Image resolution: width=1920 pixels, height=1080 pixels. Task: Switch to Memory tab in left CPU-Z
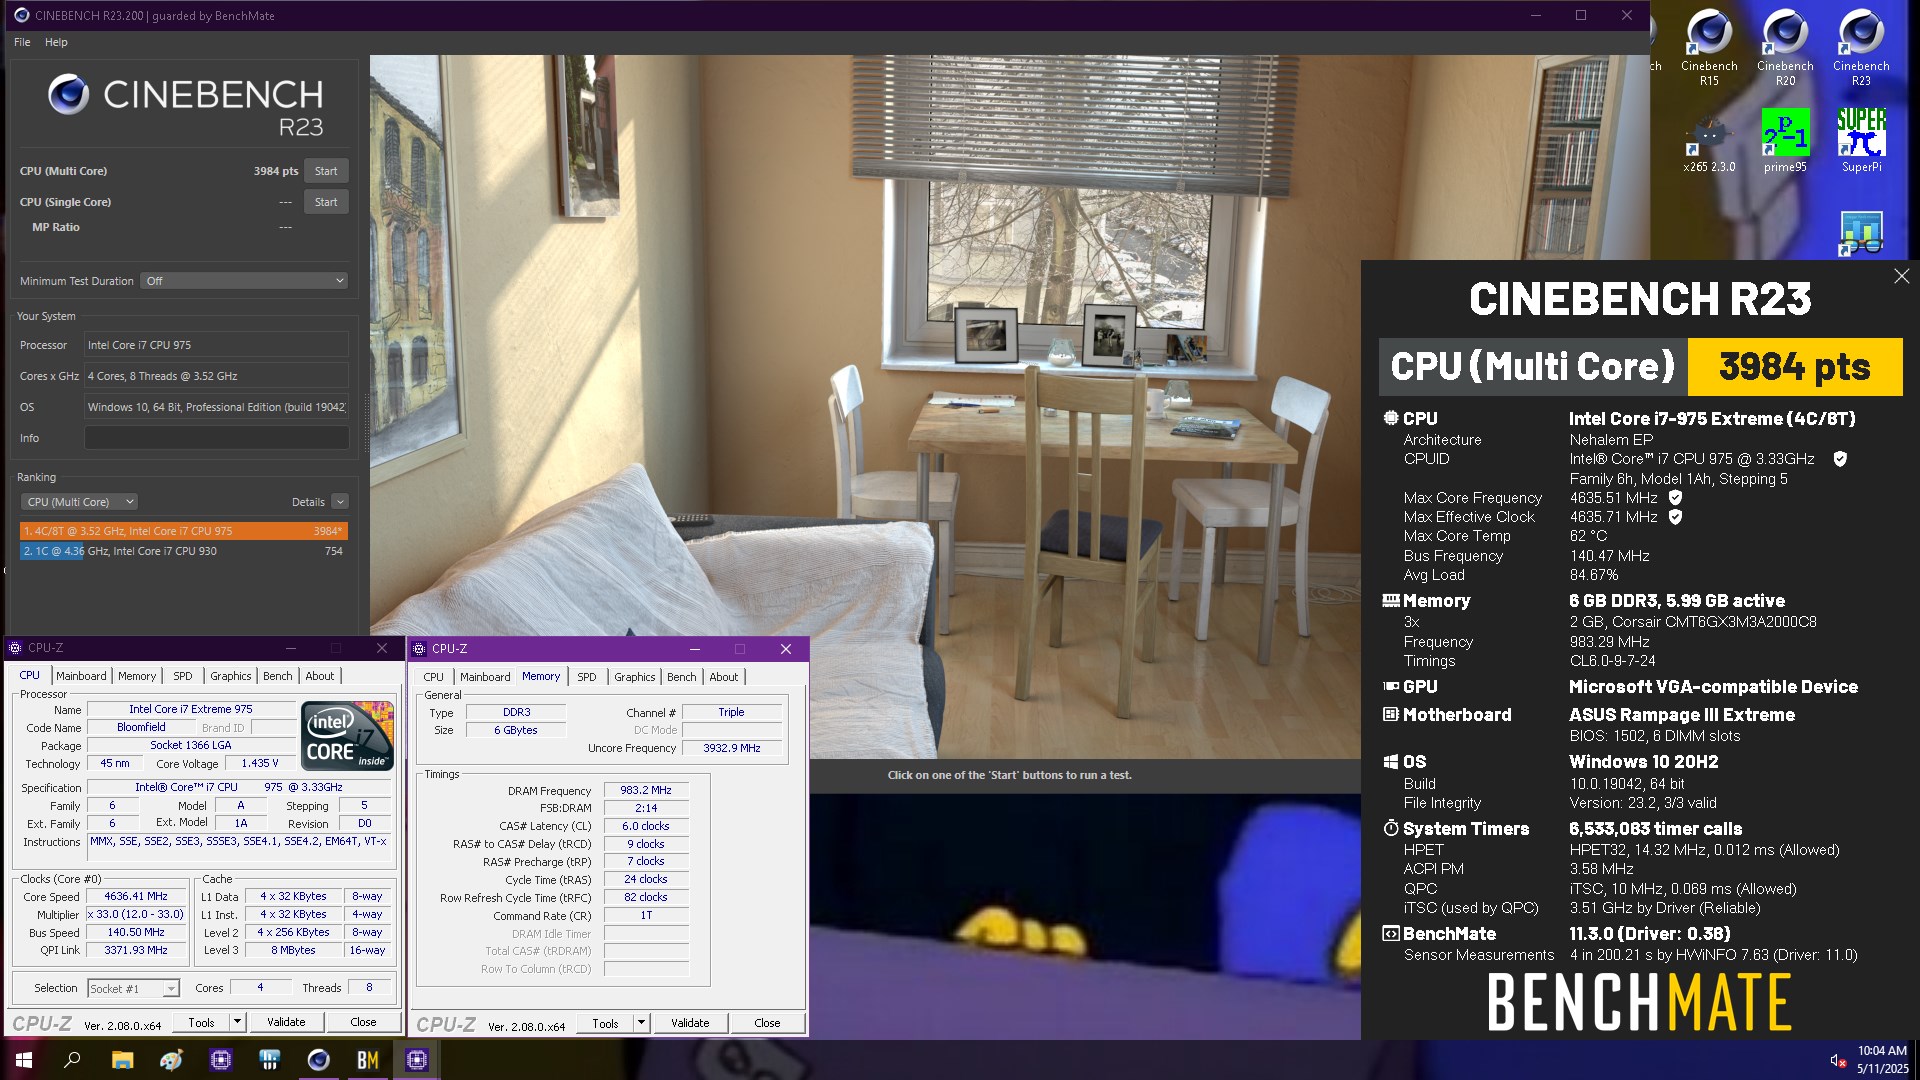pos(137,676)
